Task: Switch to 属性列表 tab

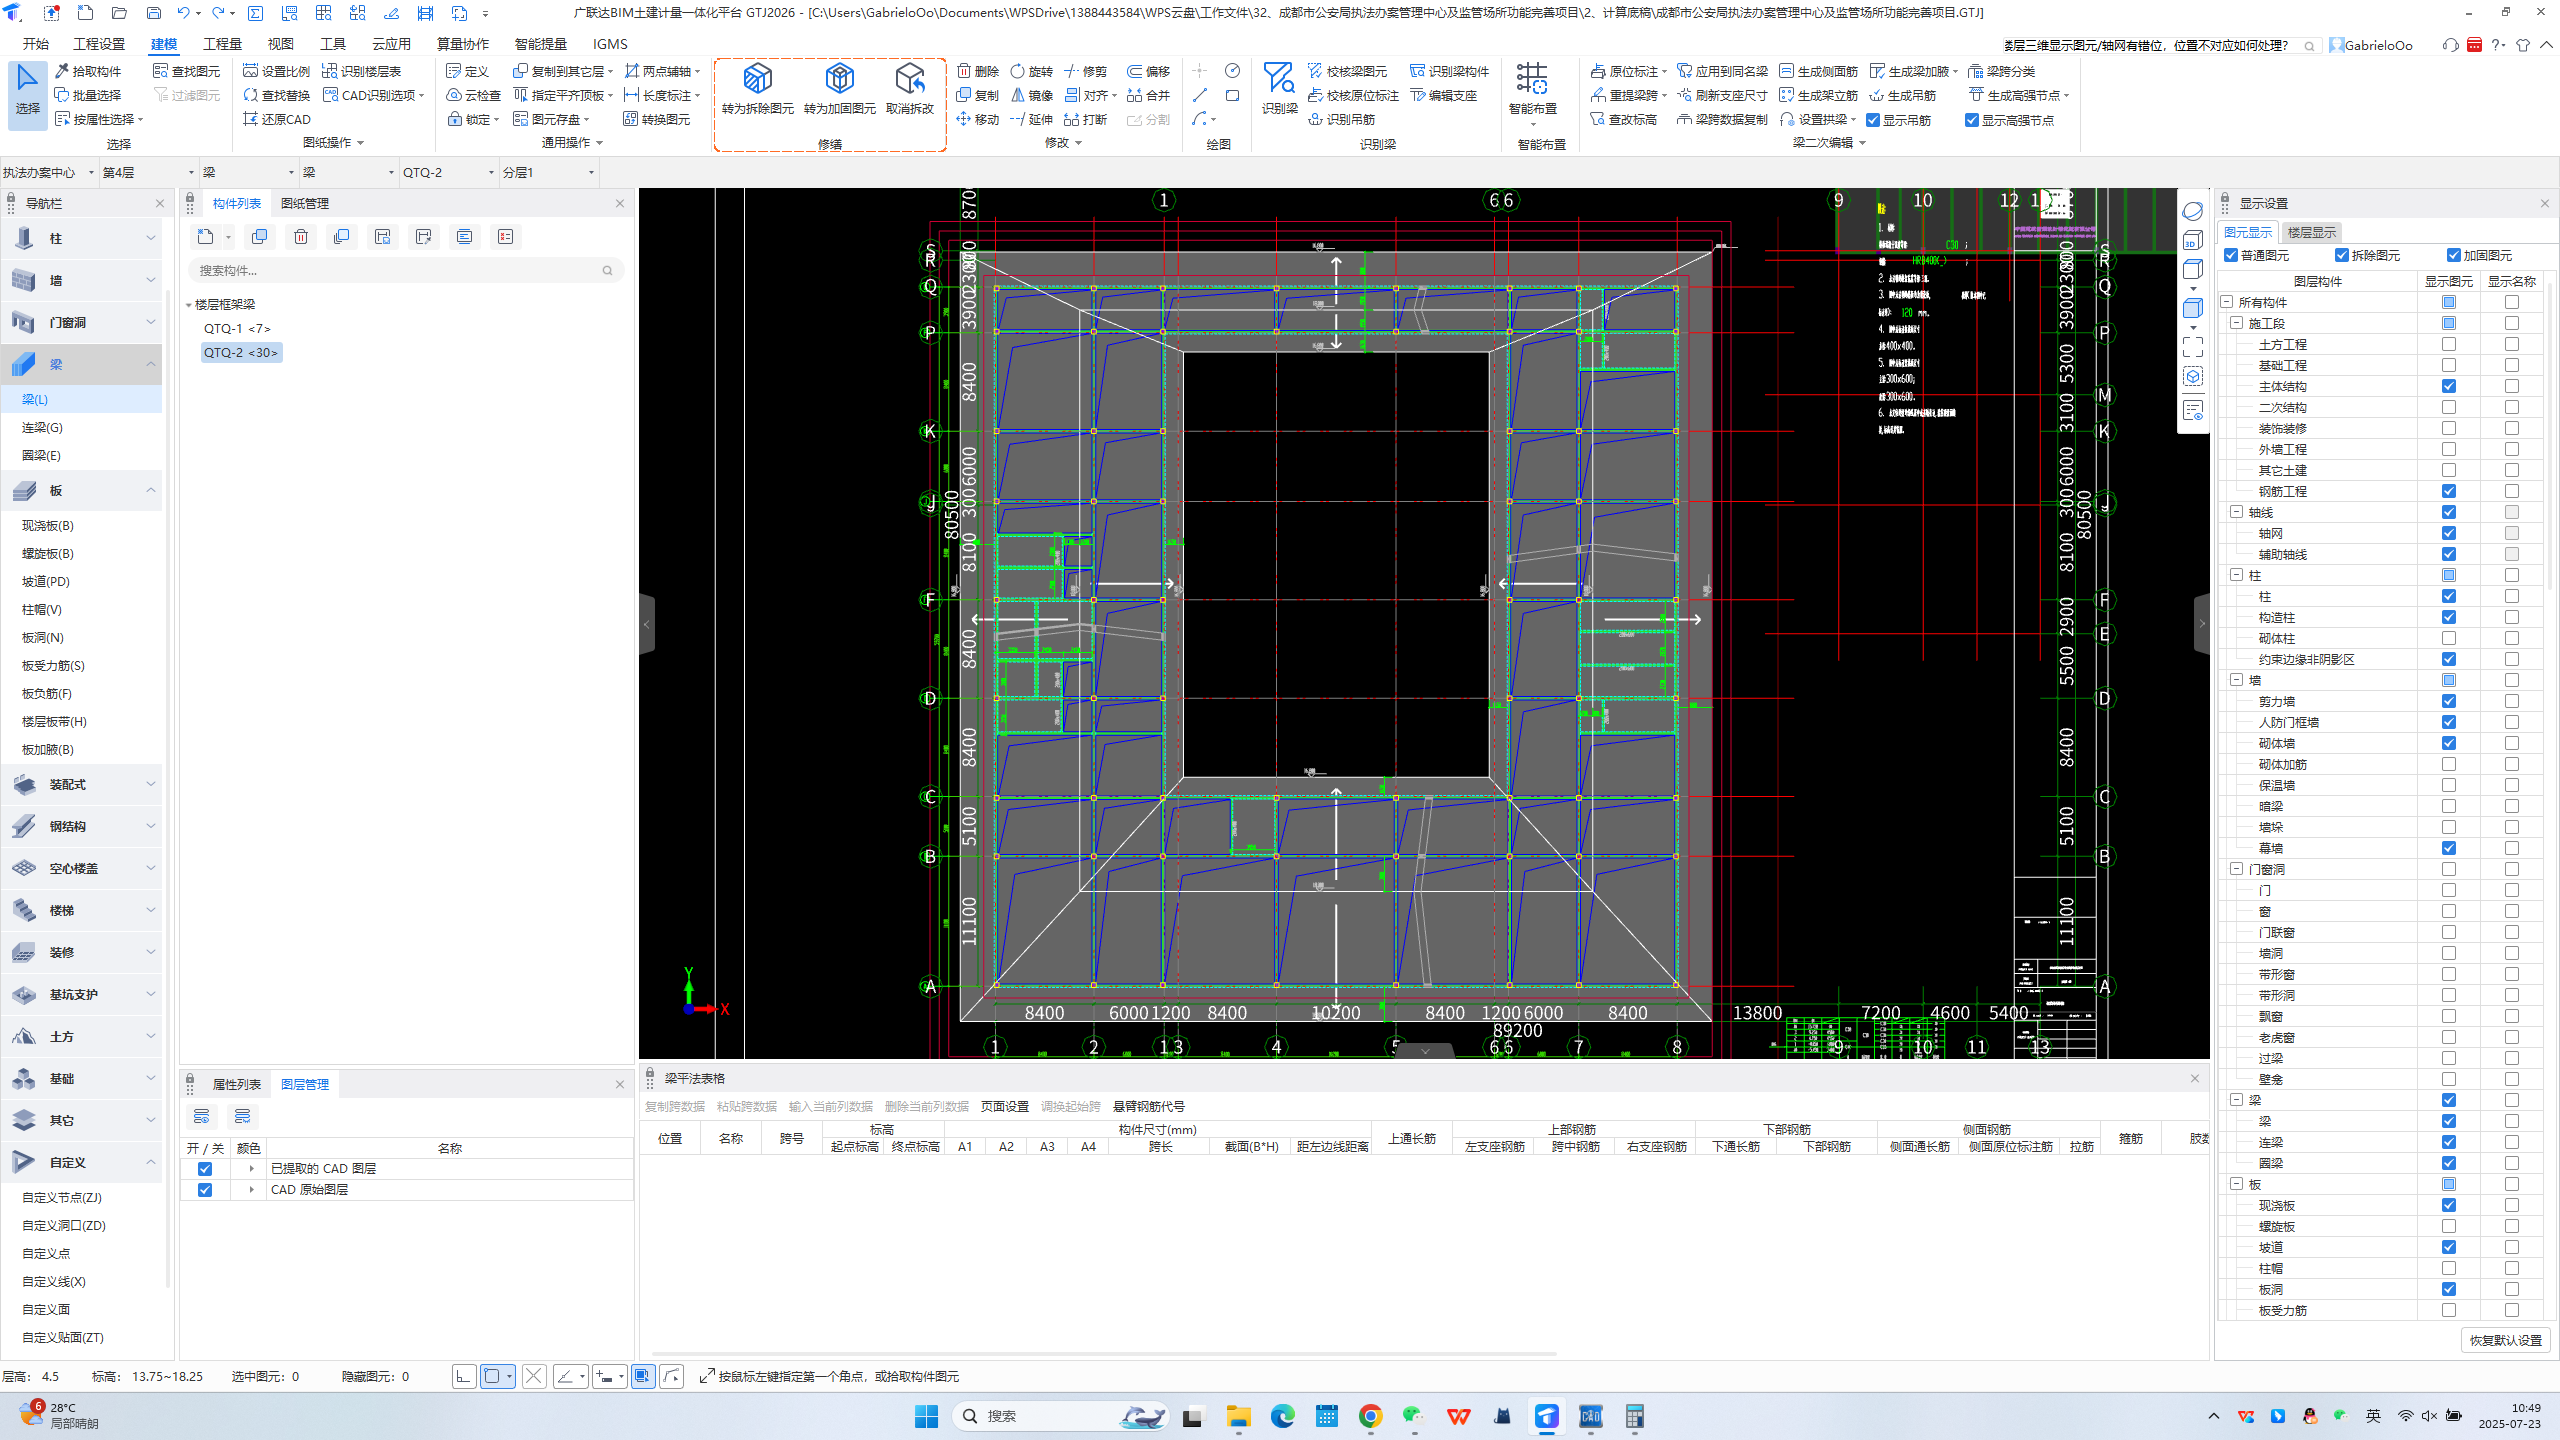Action: [x=236, y=1084]
